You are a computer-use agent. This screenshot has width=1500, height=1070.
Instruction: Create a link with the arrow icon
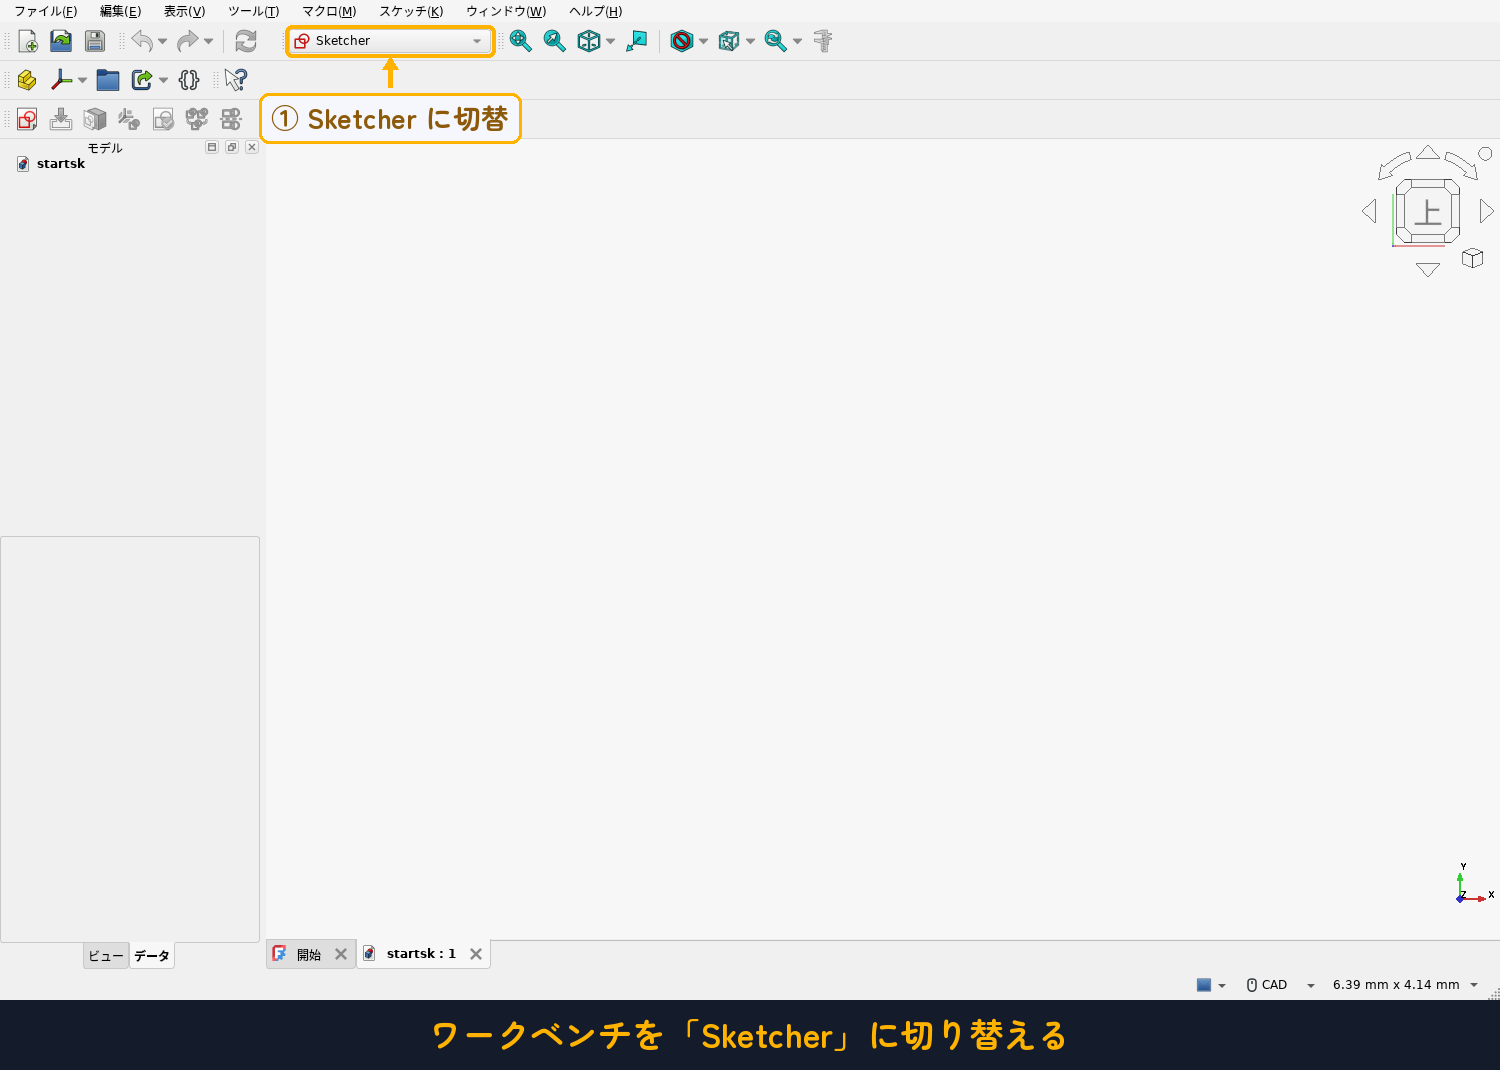142,80
